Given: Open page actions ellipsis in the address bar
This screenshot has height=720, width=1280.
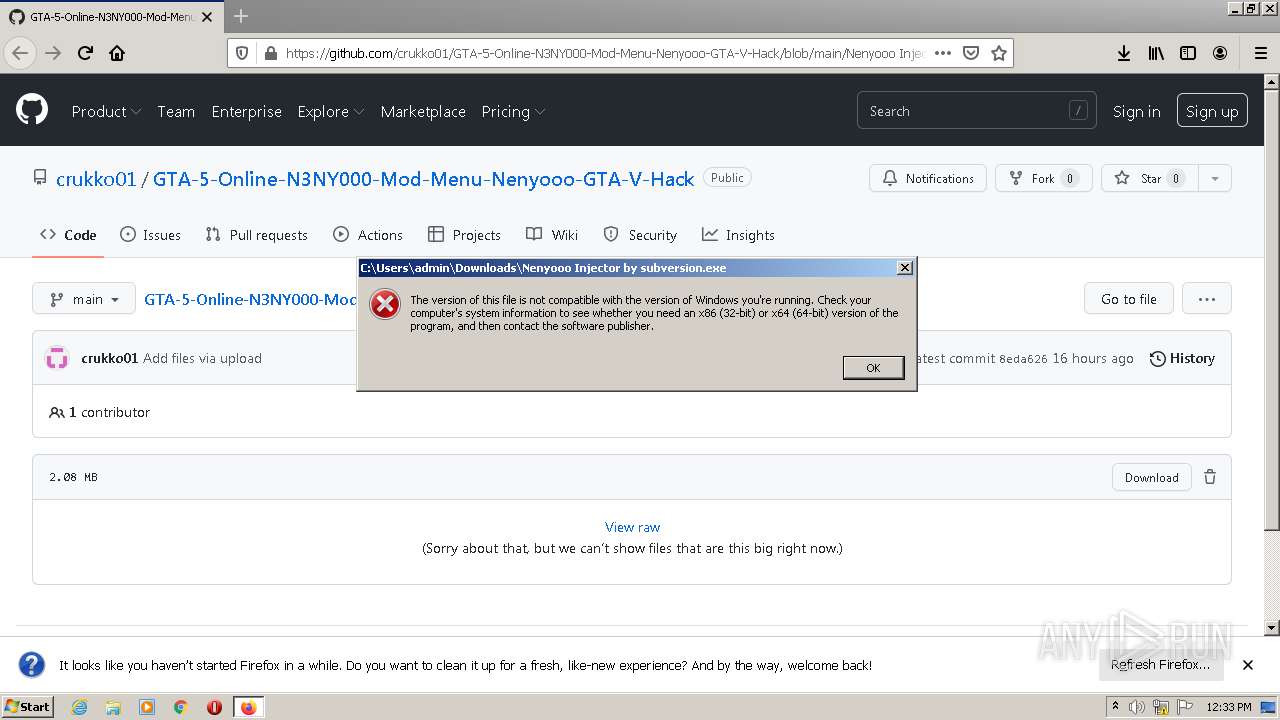Looking at the screenshot, I should [x=942, y=53].
